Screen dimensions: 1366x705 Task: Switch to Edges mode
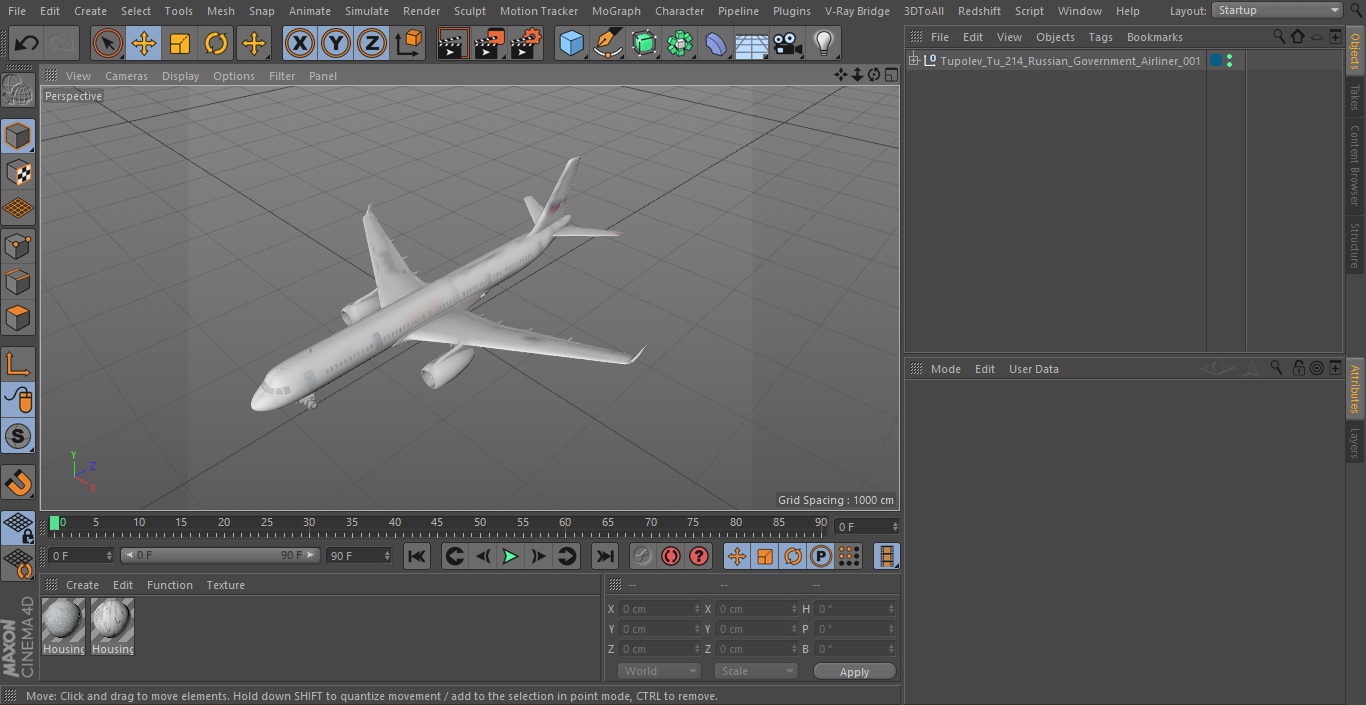click(18, 281)
